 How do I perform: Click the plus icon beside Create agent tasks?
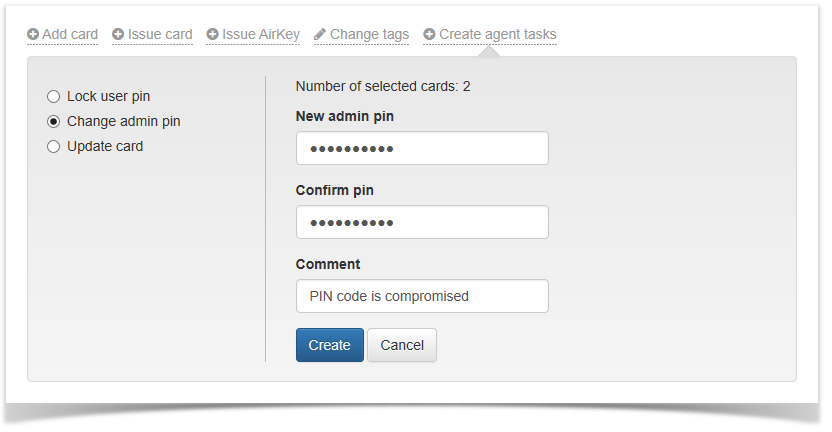429,35
